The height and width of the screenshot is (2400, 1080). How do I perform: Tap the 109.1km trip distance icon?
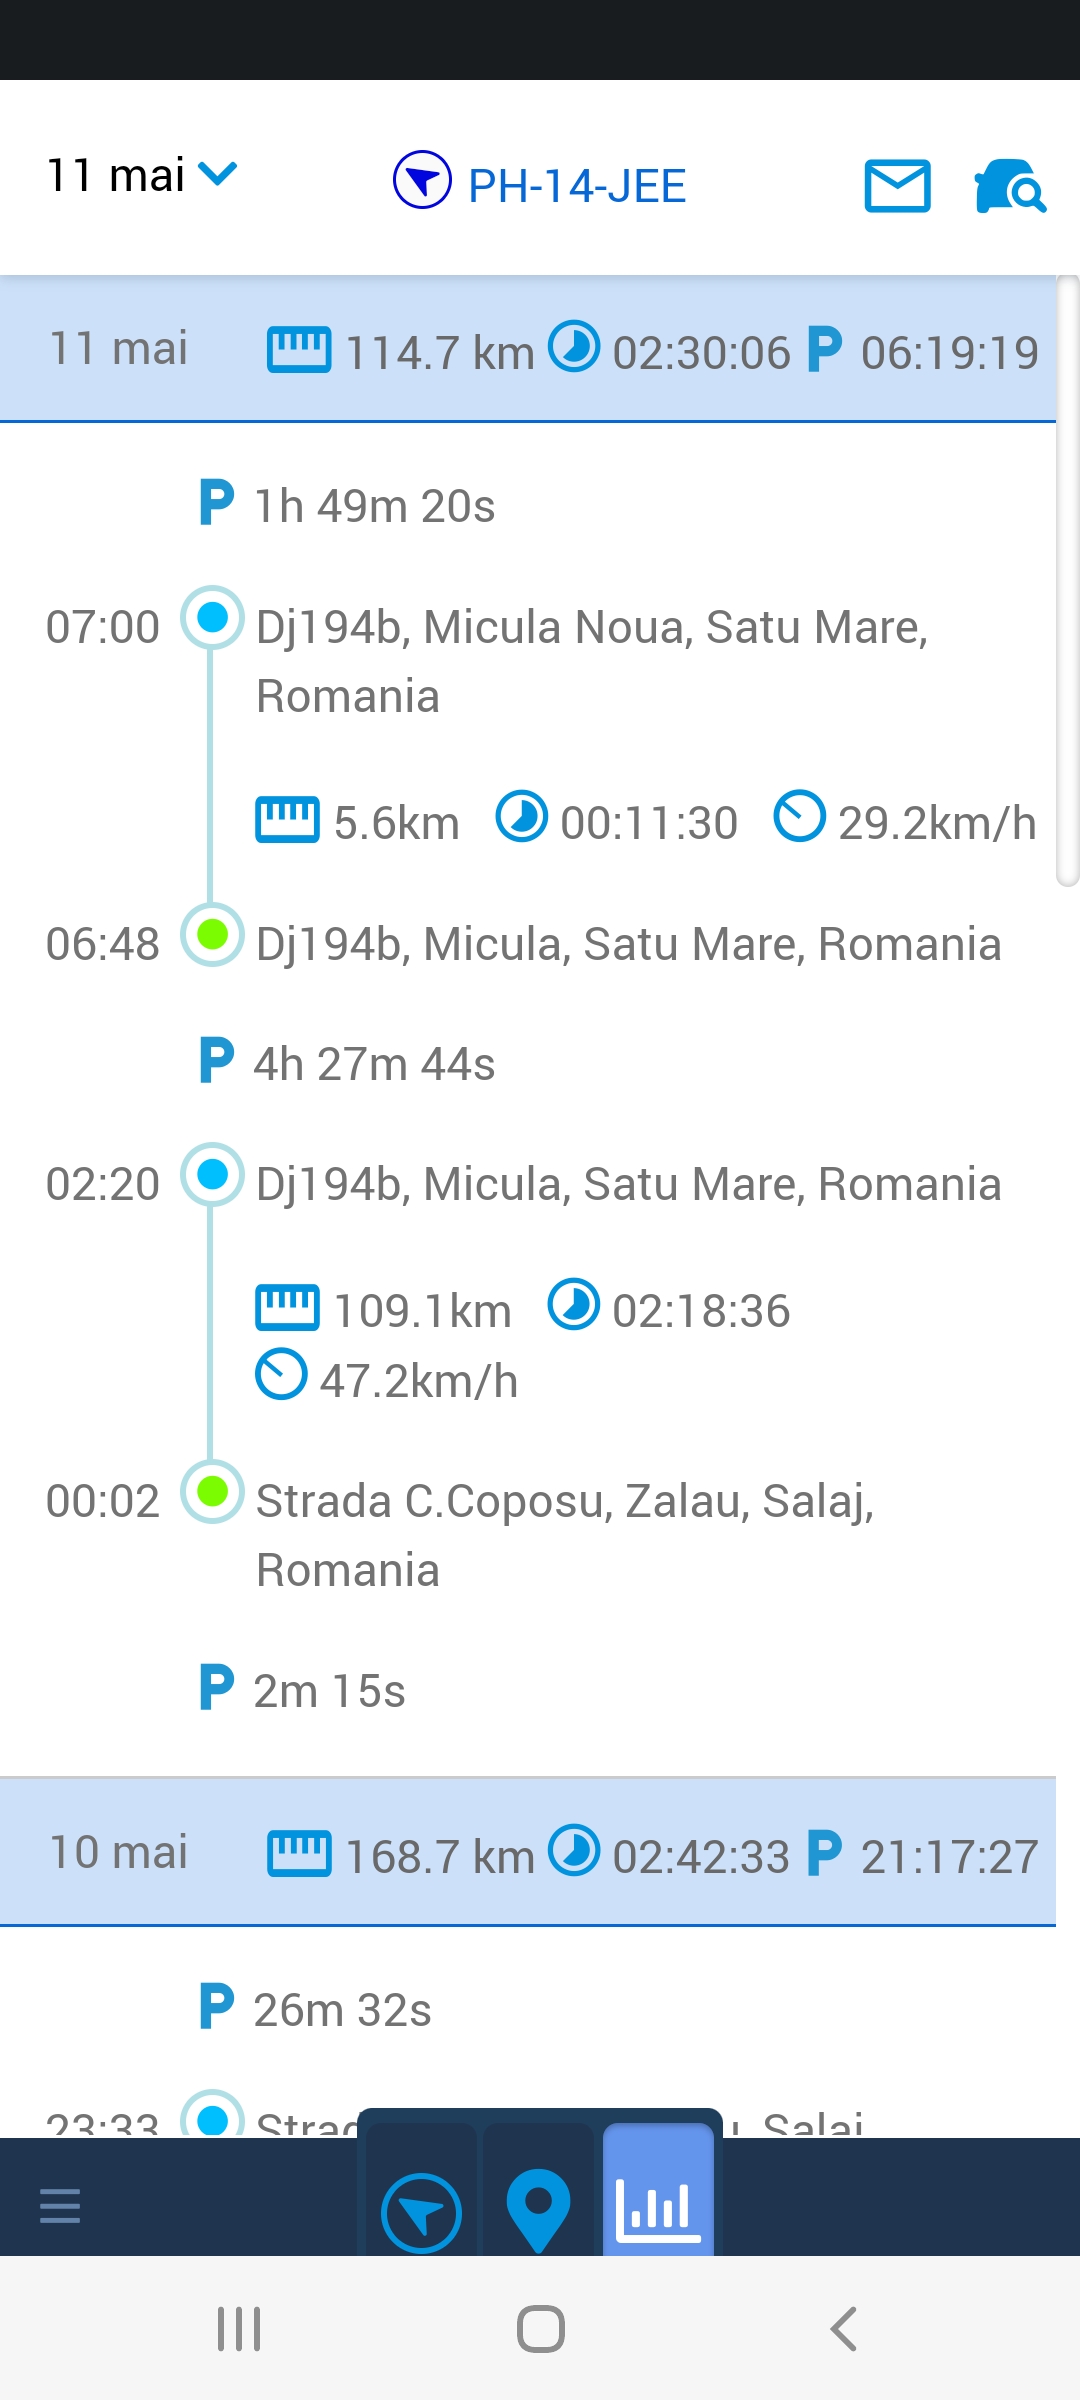click(x=287, y=1308)
